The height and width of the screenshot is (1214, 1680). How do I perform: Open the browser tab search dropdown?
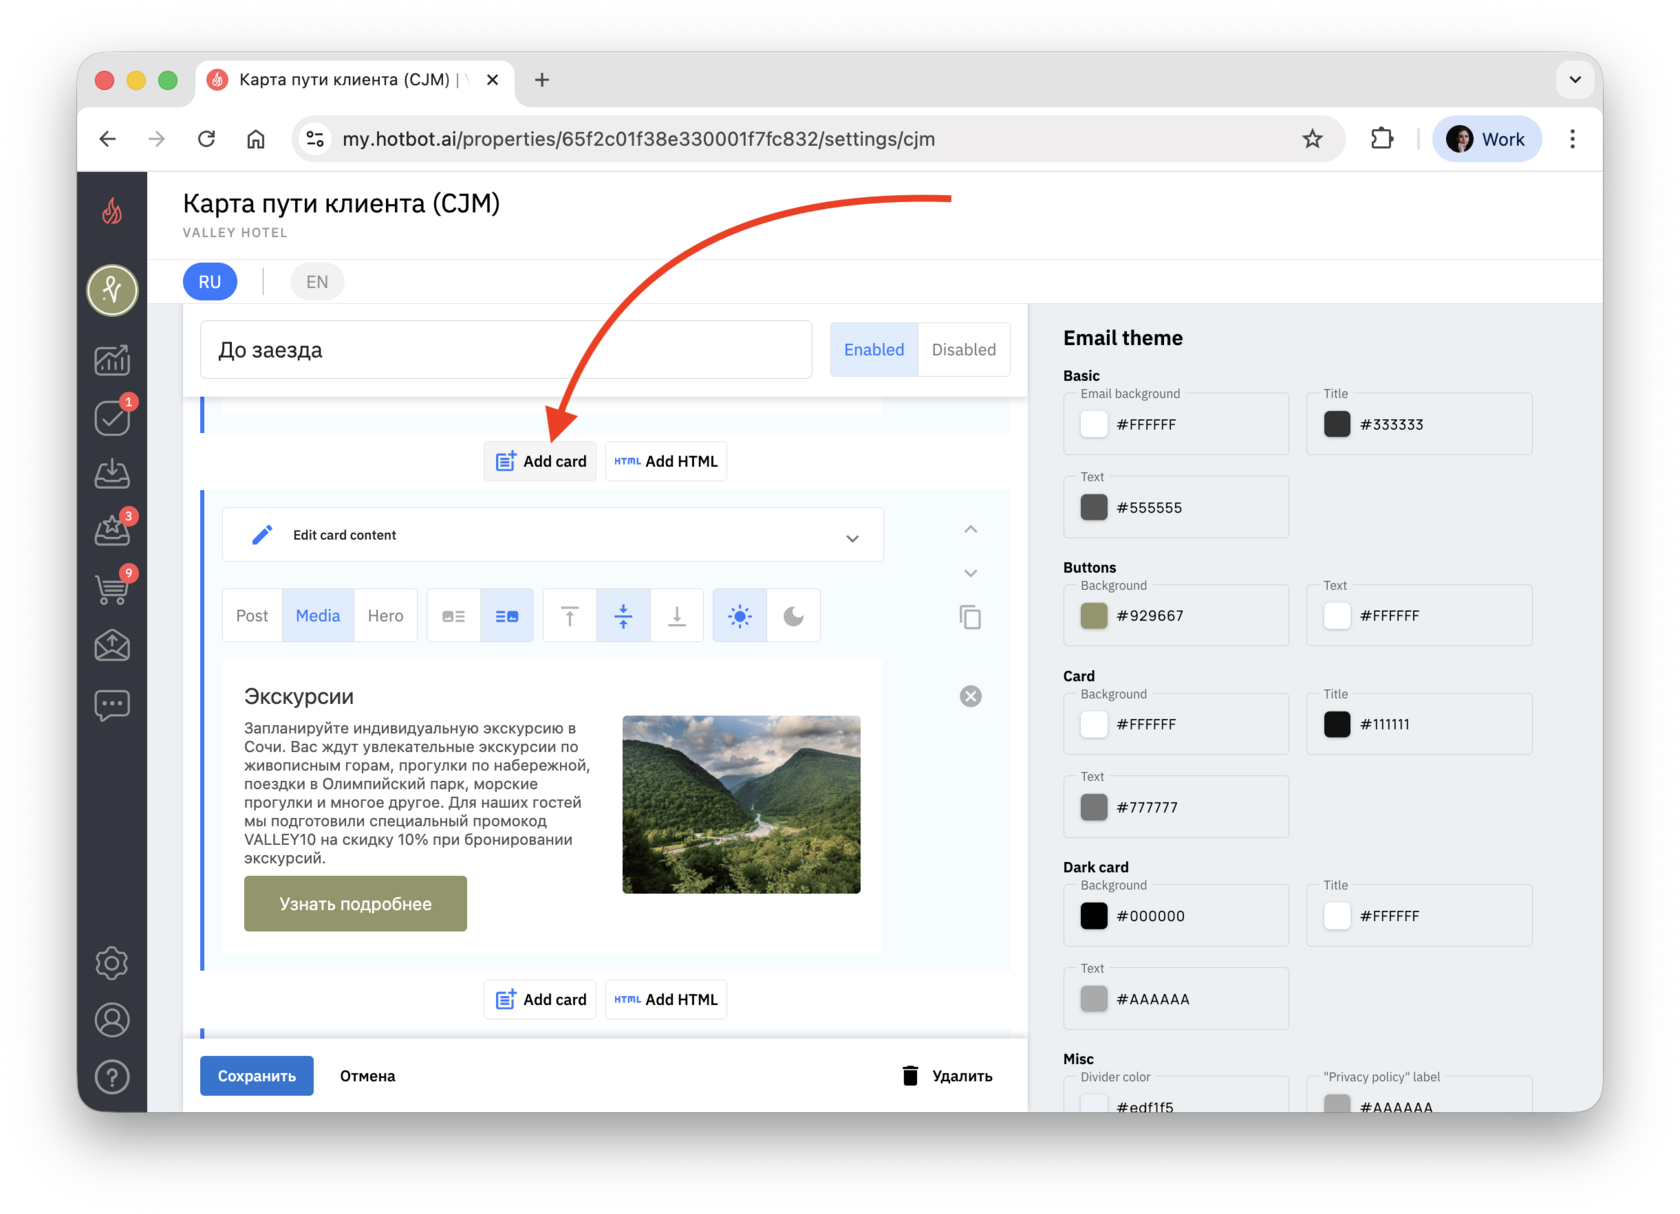(1575, 80)
